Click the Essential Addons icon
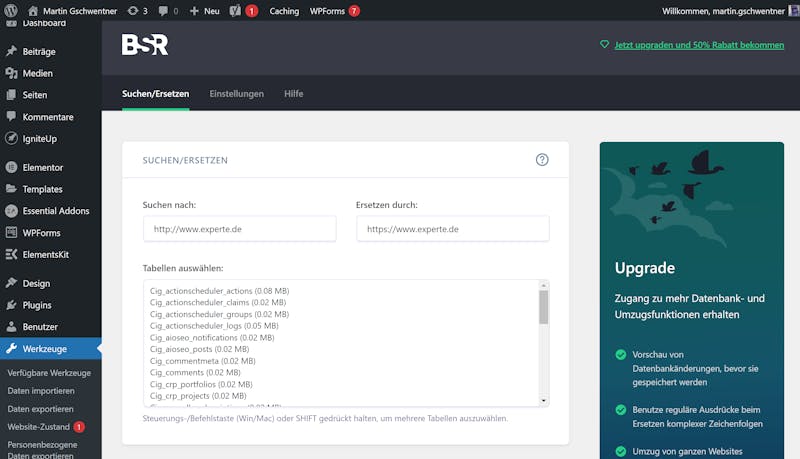 click(11, 211)
